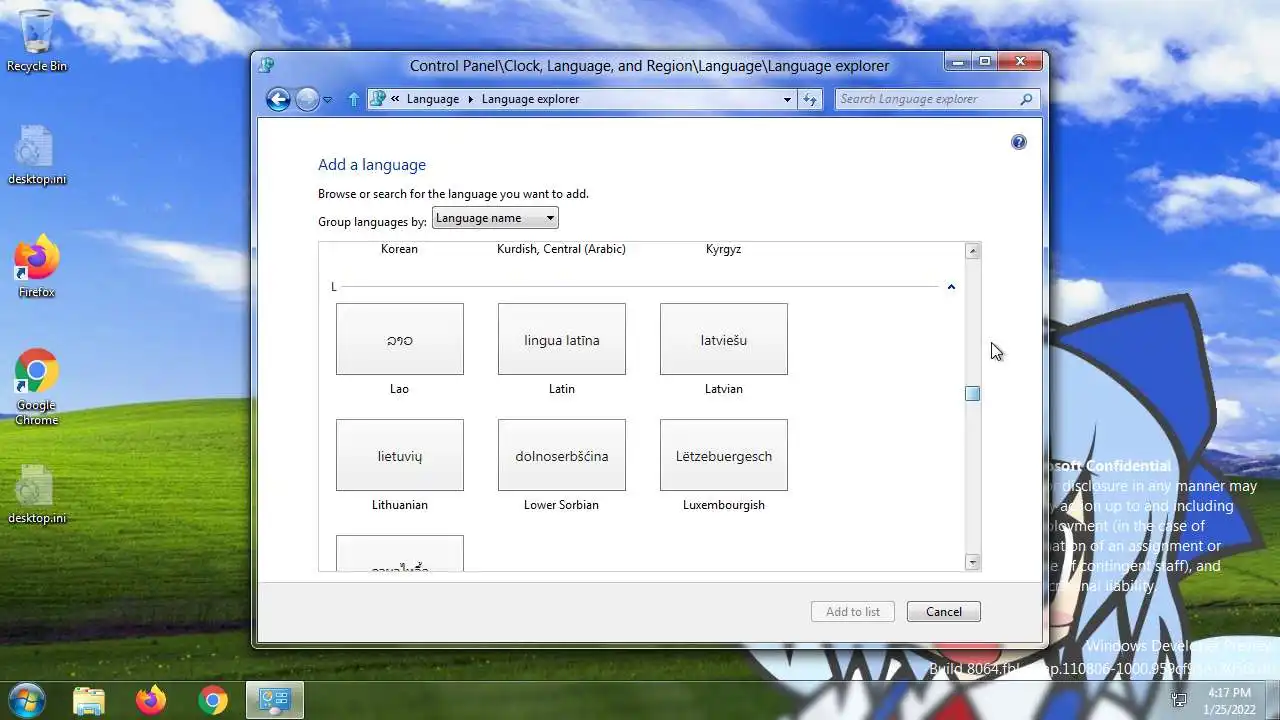Launch Firefox from the taskbar
This screenshot has width=1280, height=720.
click(151, 700)
